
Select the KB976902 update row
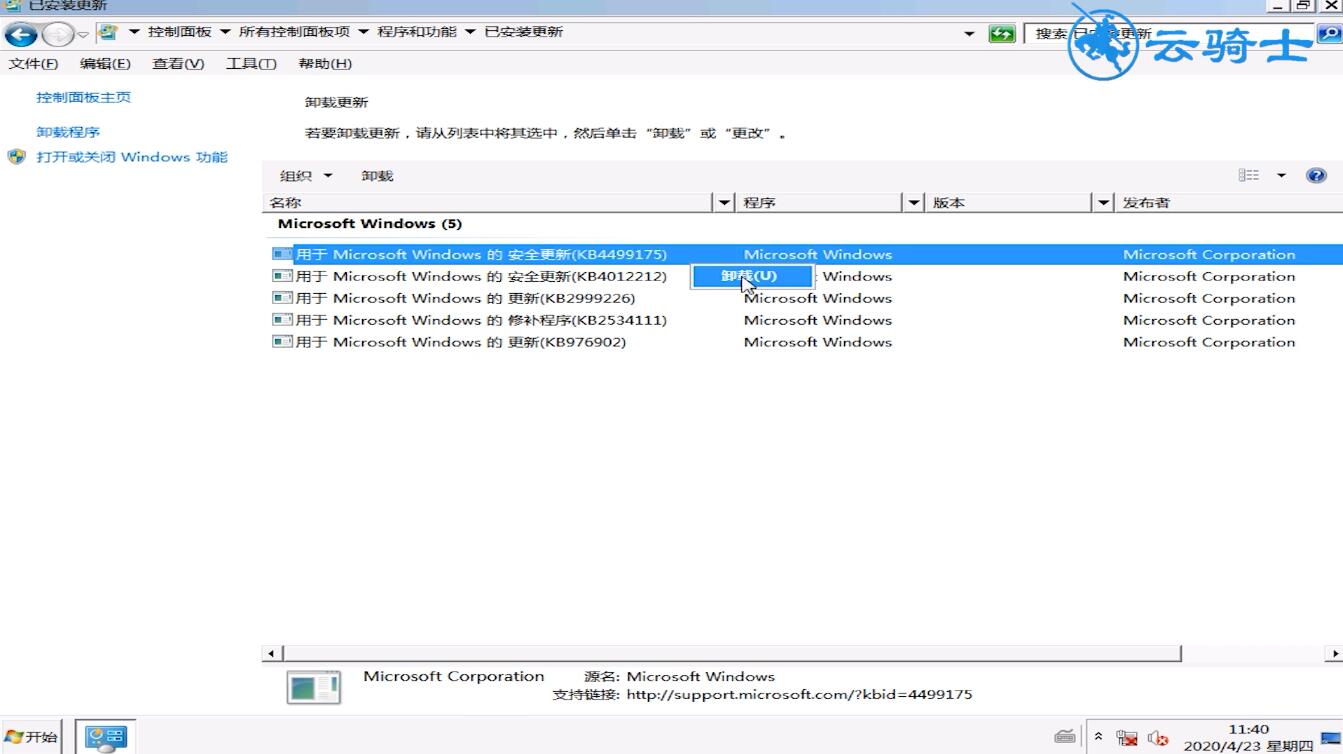coord(805,342)
